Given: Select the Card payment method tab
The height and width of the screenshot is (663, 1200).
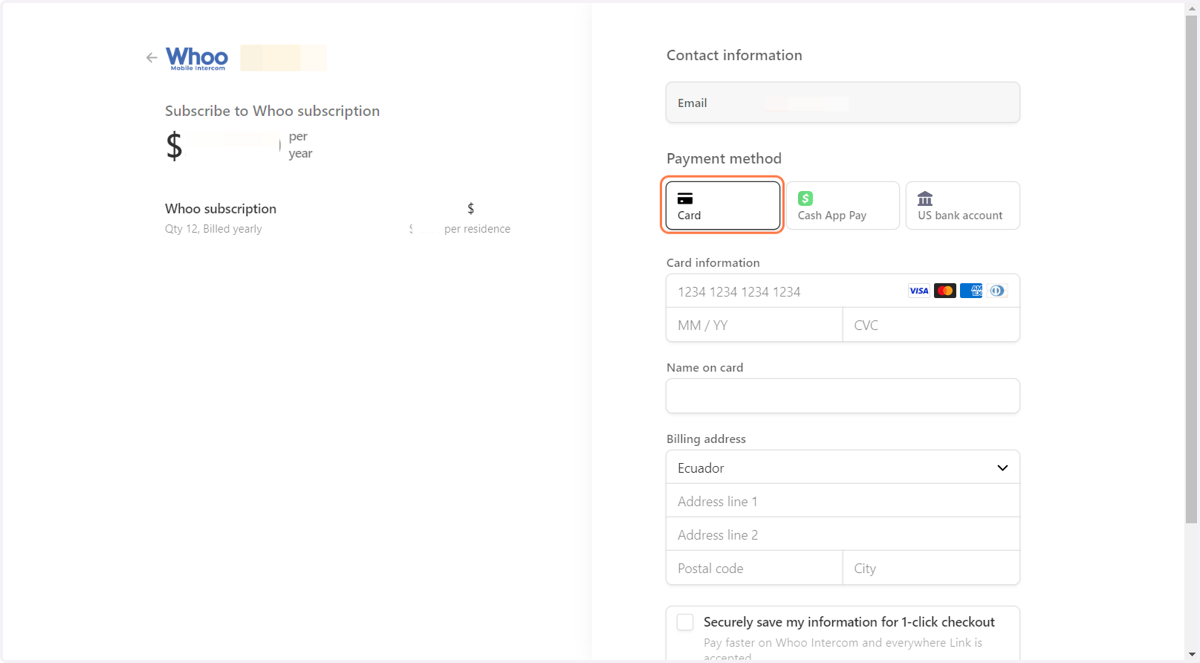Looking at the screenshot, I should 723,205.
